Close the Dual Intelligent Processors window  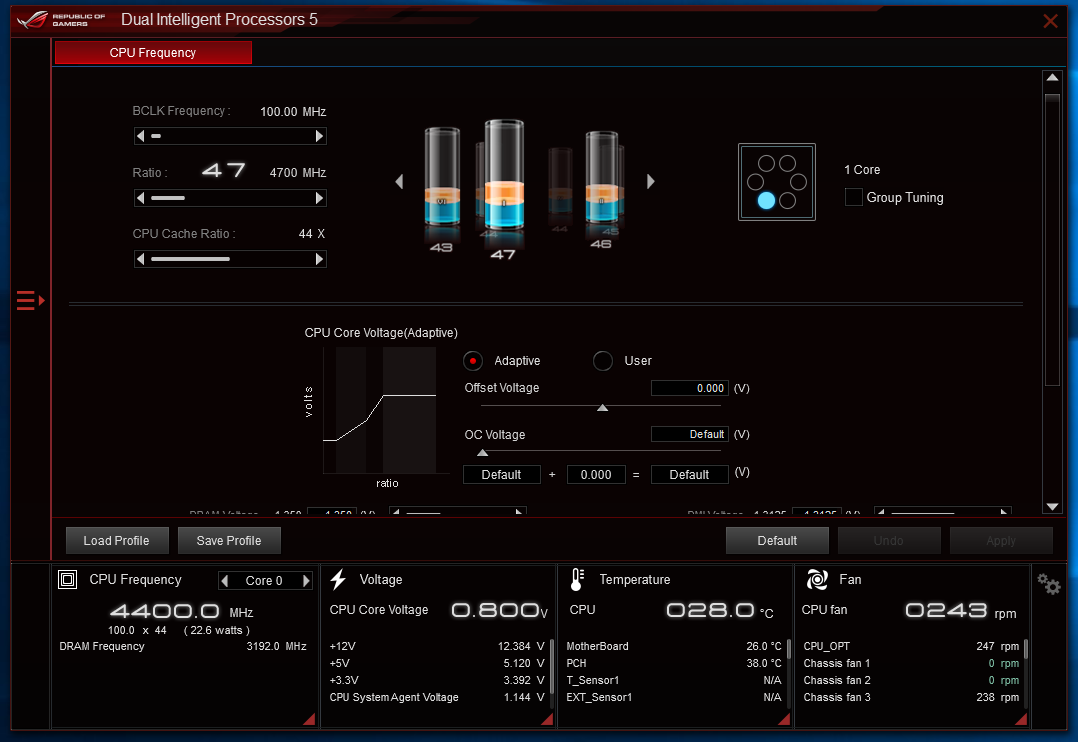pos(1050,21)
